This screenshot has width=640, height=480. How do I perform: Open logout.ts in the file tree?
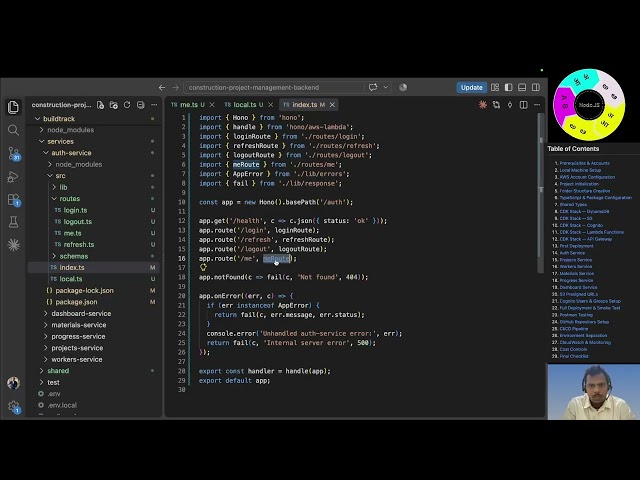(78, 222)
